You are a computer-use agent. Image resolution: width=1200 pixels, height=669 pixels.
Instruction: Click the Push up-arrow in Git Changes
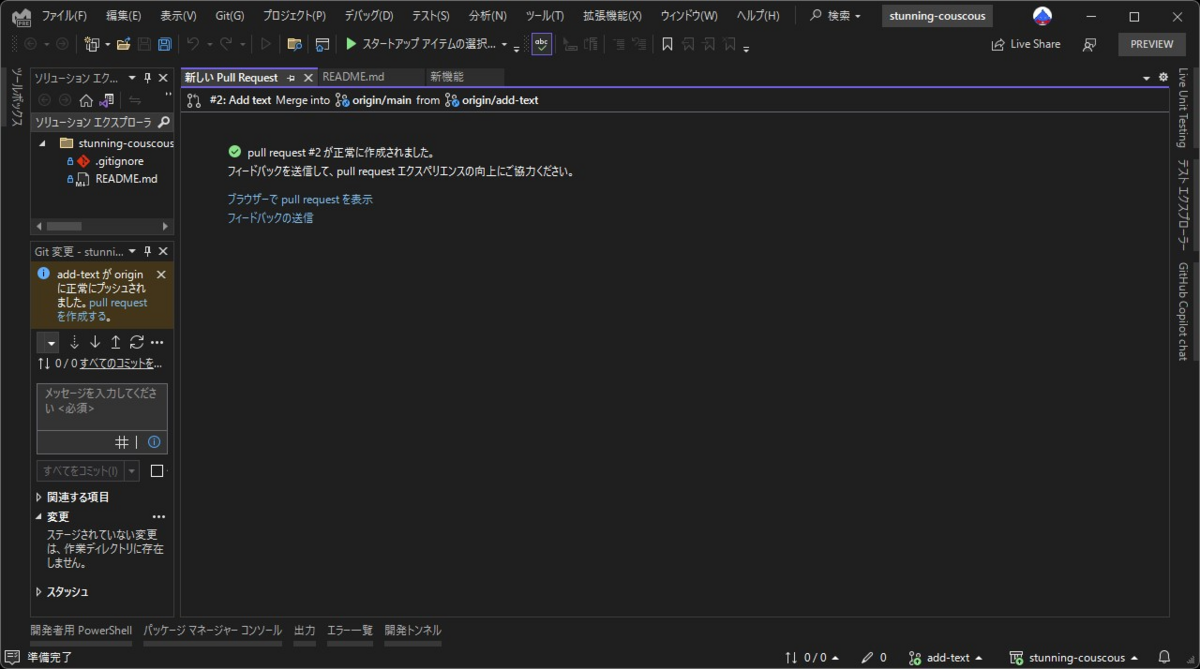tap(115, 342)
